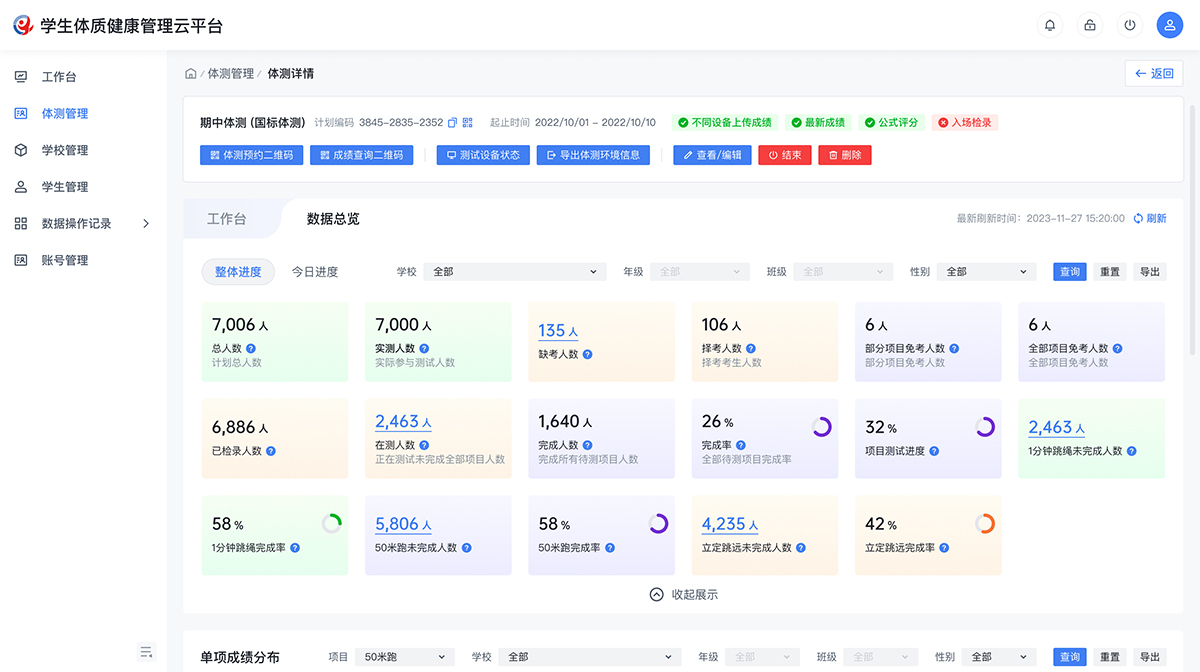Image resolution: width=1200 pixels, height=672 pixels.
Task: Click 体测预约二维码 button
Action: click(x=252, y=155)
